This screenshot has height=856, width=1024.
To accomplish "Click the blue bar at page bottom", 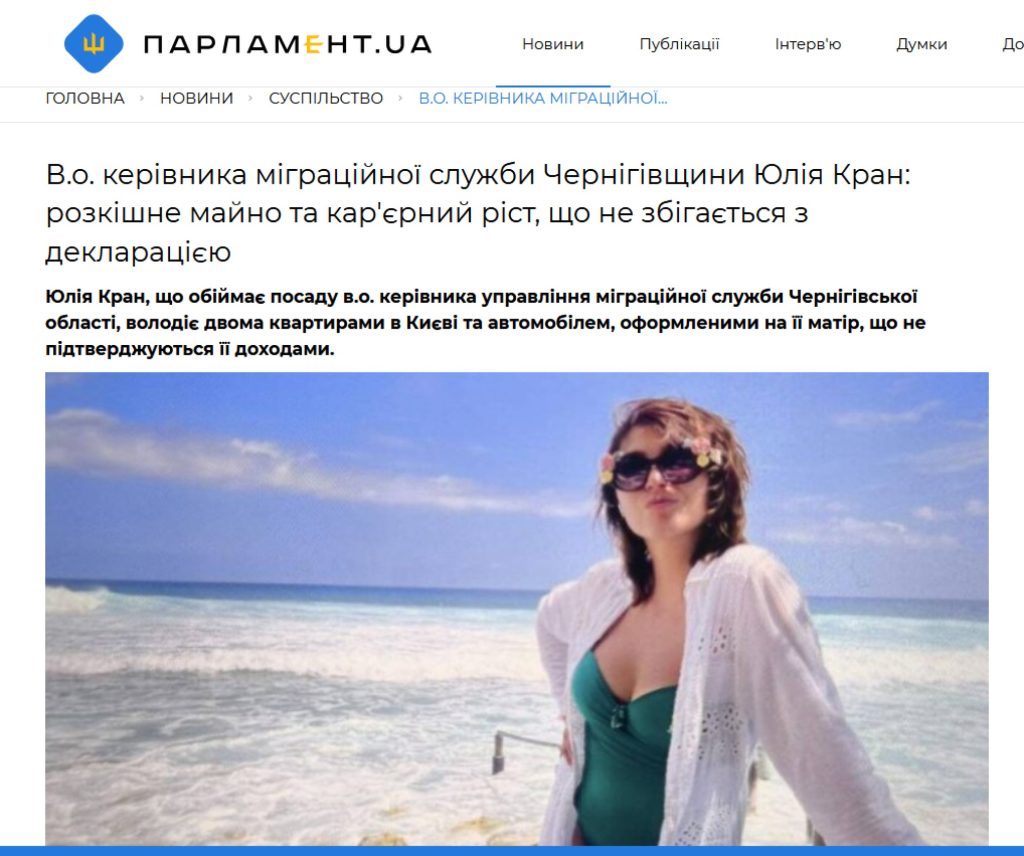I will [512, 851].
